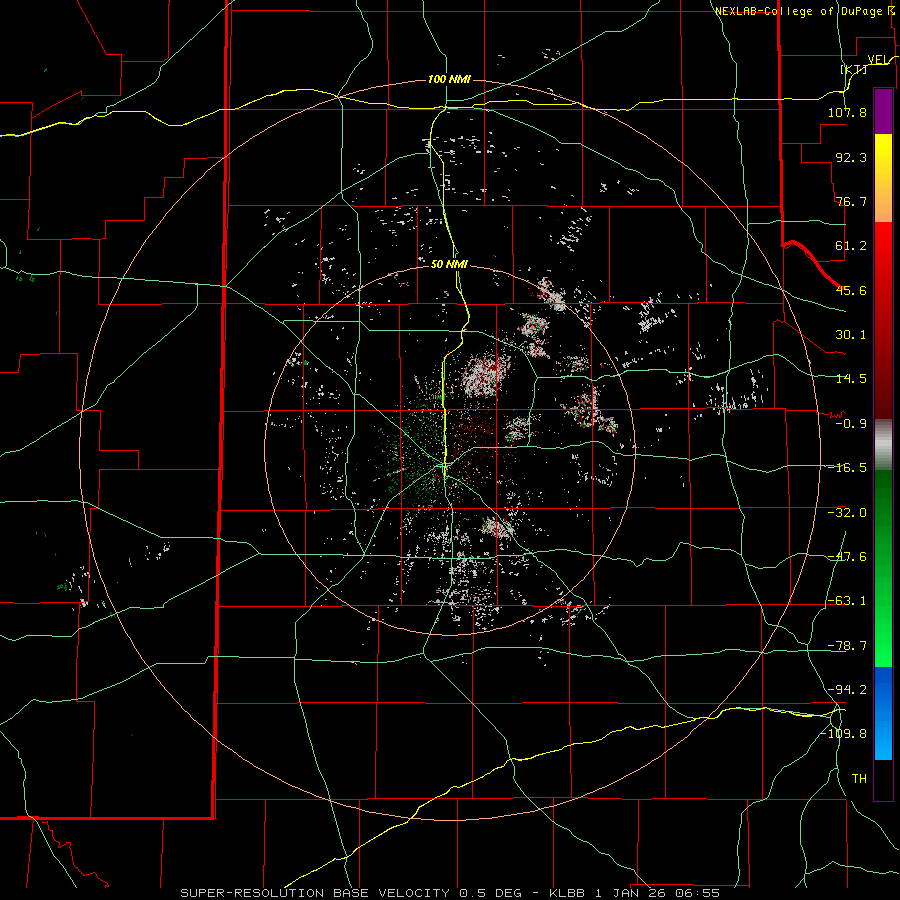Select the -47.6 velocity scale value
Viewport: 900px width, 900px height.
[x=847, y=557]
